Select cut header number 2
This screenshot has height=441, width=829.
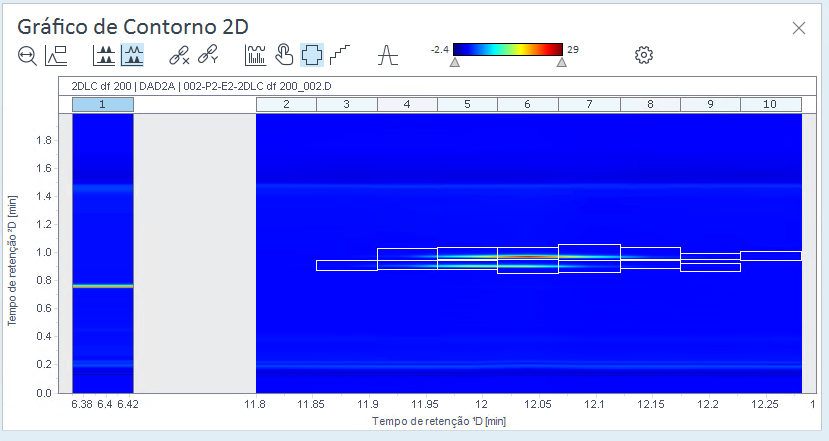(286, 105)
